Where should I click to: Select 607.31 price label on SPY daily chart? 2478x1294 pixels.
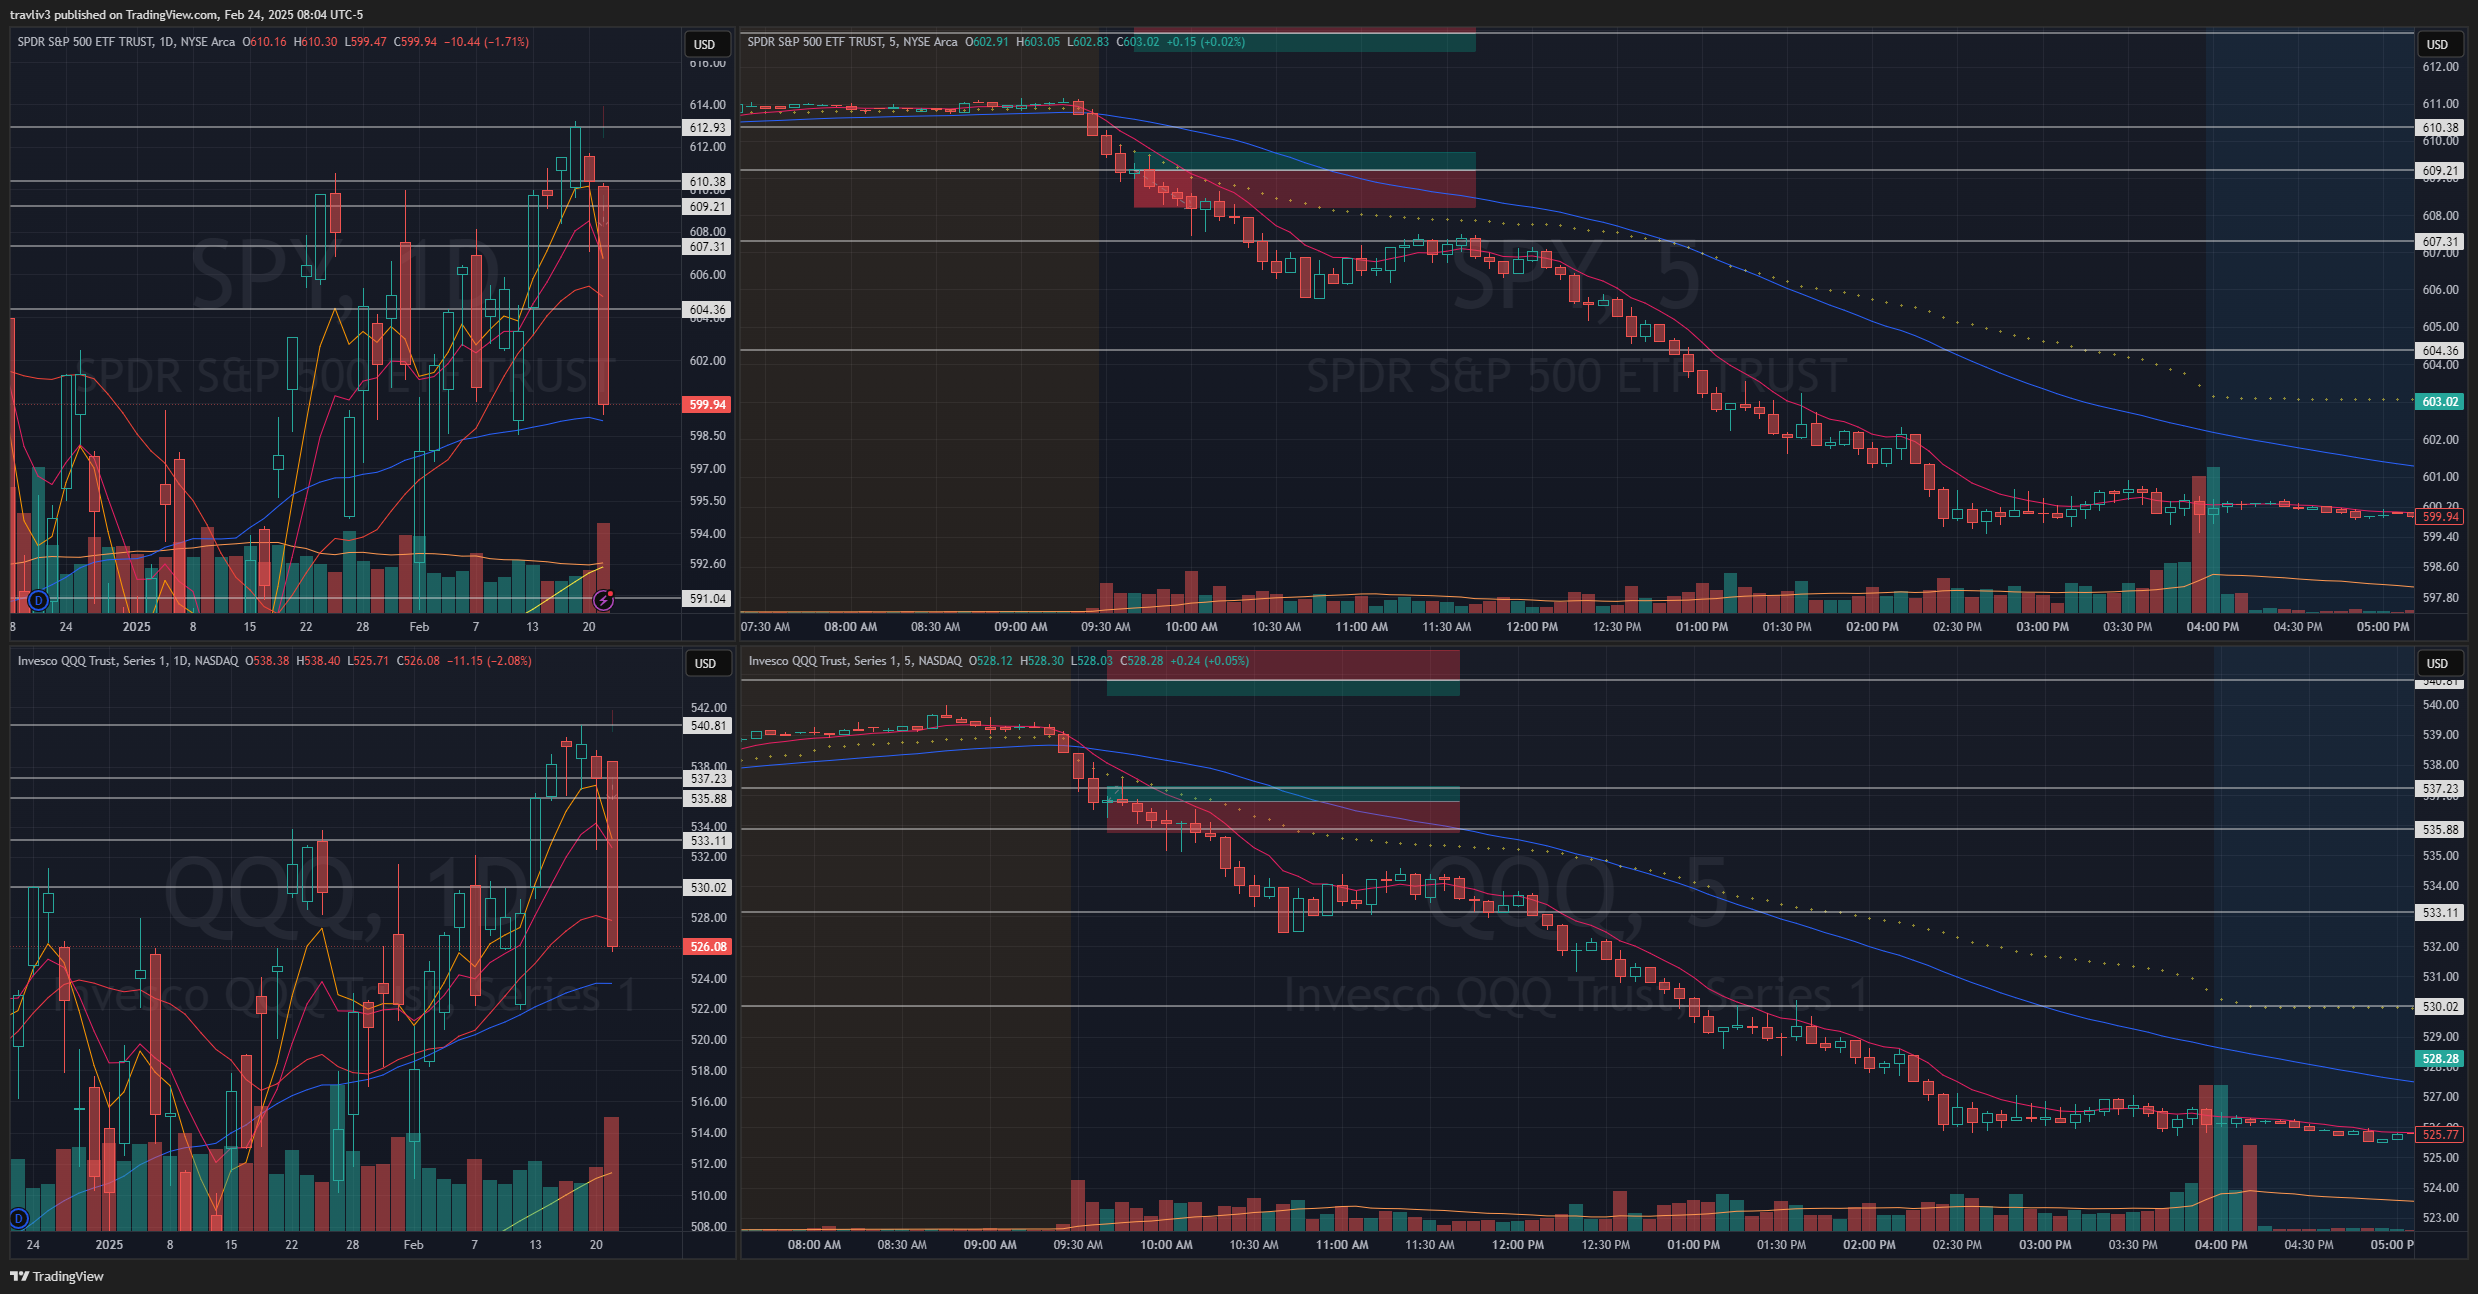707,247
